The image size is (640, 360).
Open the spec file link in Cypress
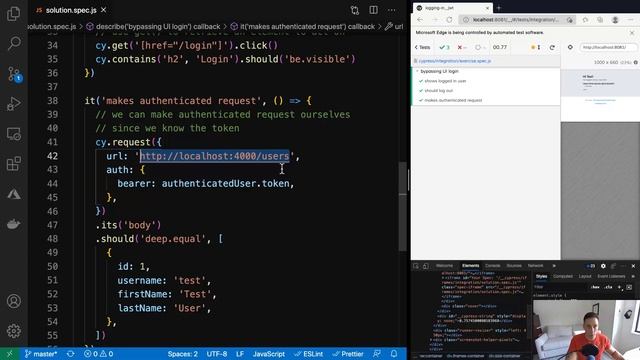point(455,61)
